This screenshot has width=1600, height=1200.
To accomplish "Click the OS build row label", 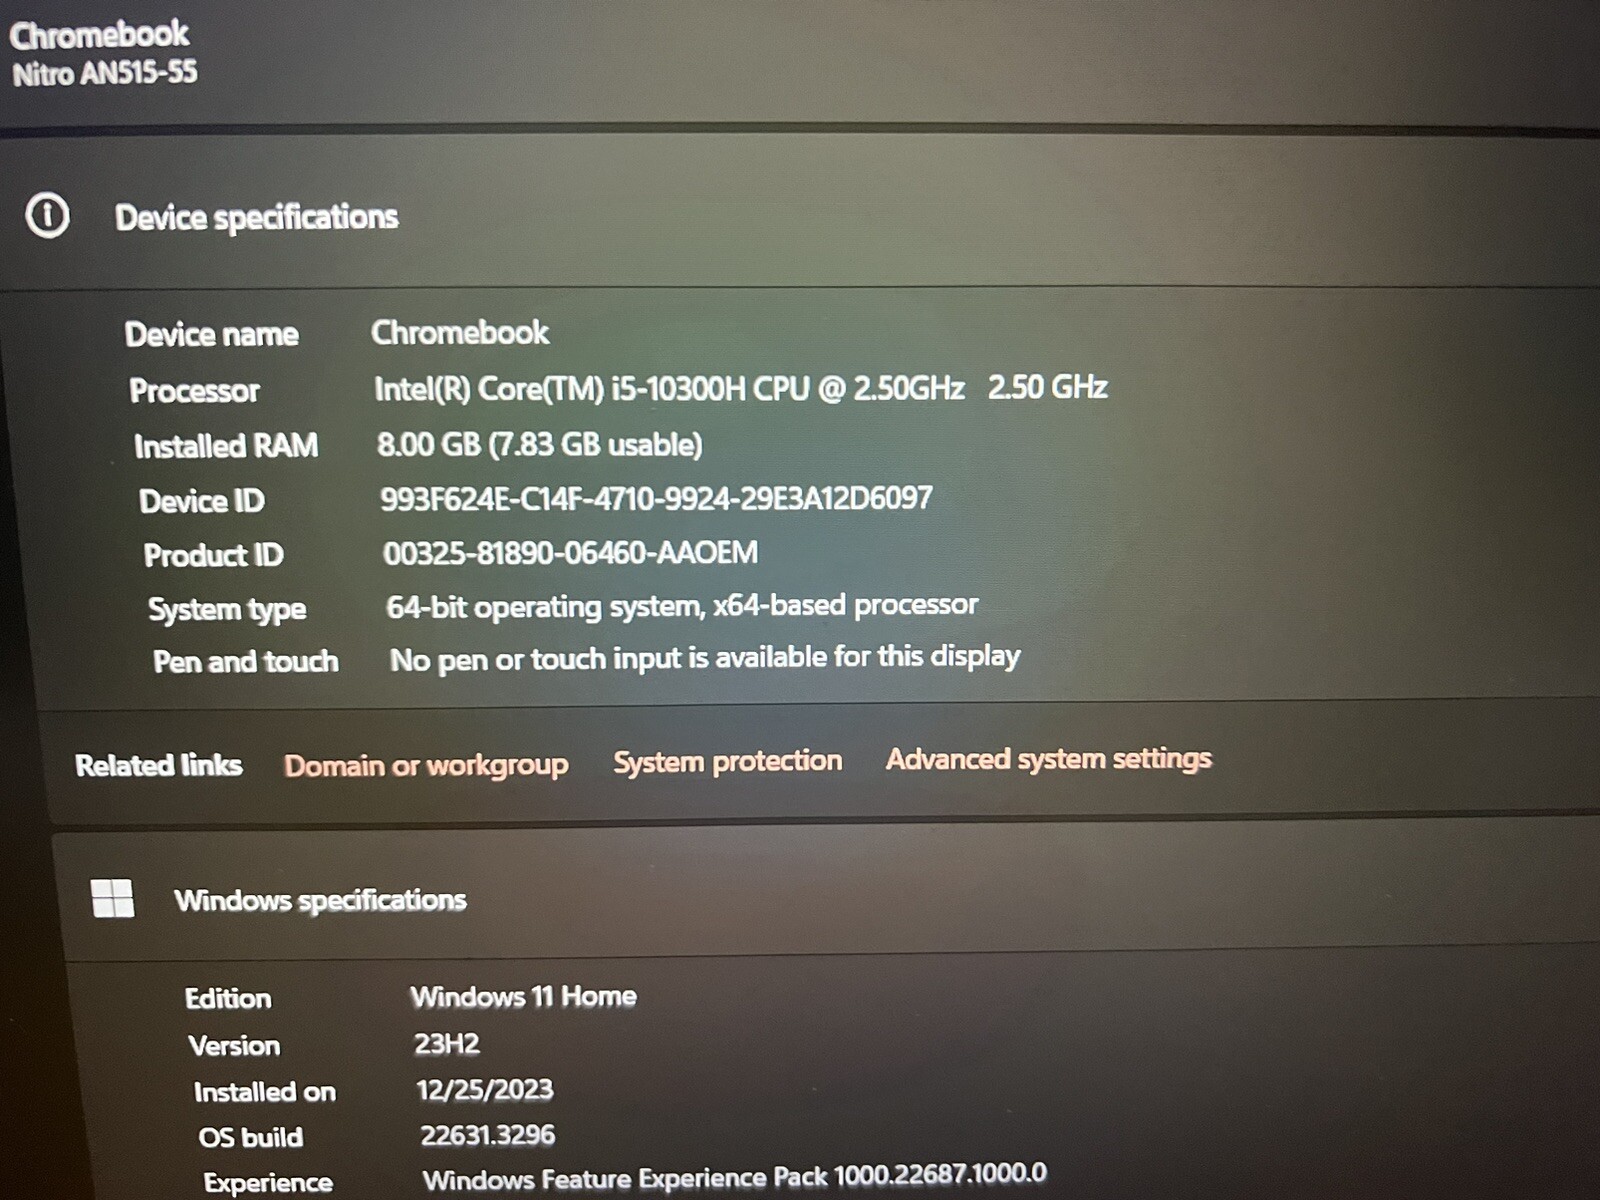I will [250, 1138].
